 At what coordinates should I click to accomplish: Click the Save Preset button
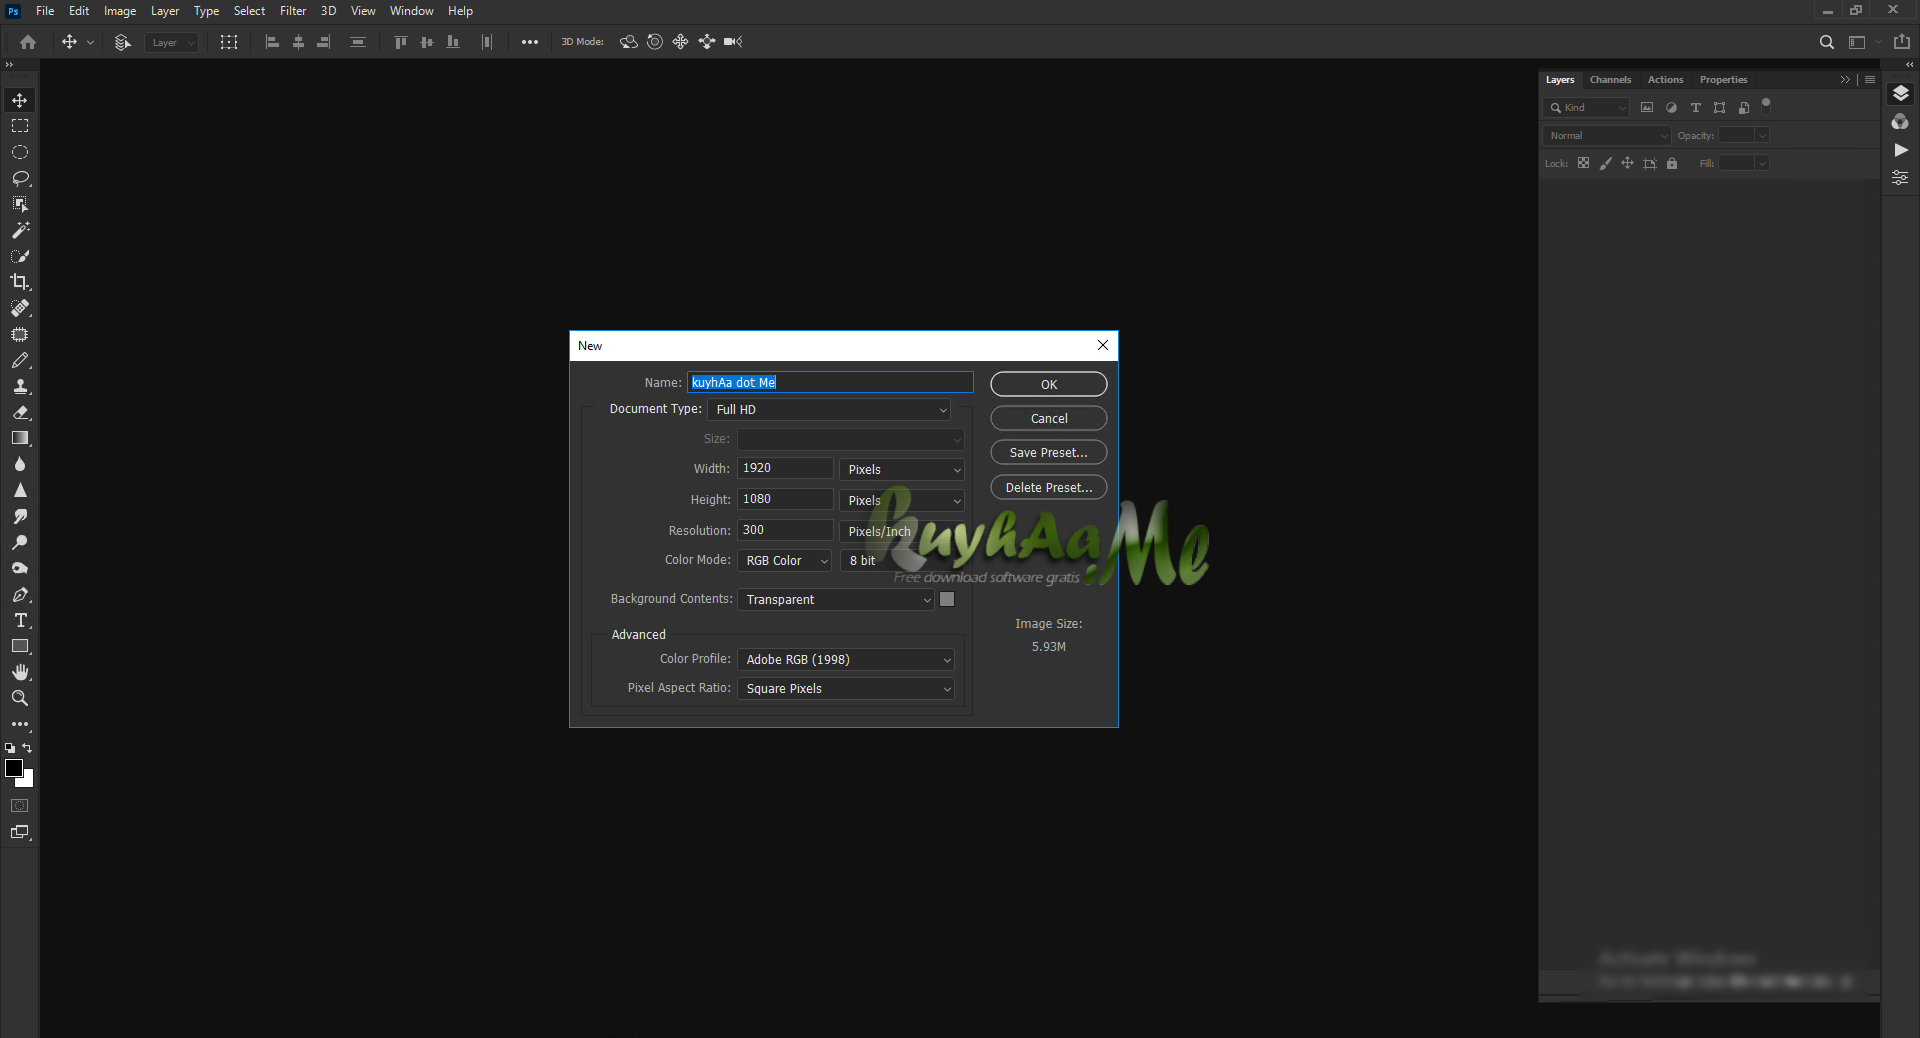click(1048, 453)
